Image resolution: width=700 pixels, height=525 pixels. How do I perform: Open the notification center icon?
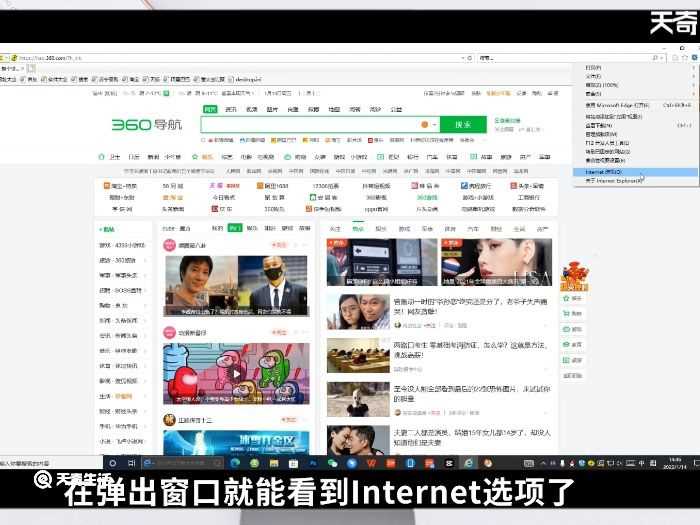696,463
